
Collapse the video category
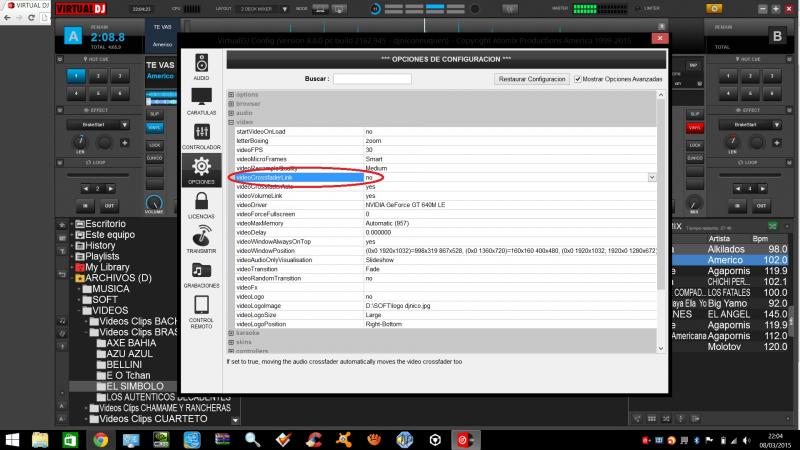pyautogui.click(x=231, y=122)
